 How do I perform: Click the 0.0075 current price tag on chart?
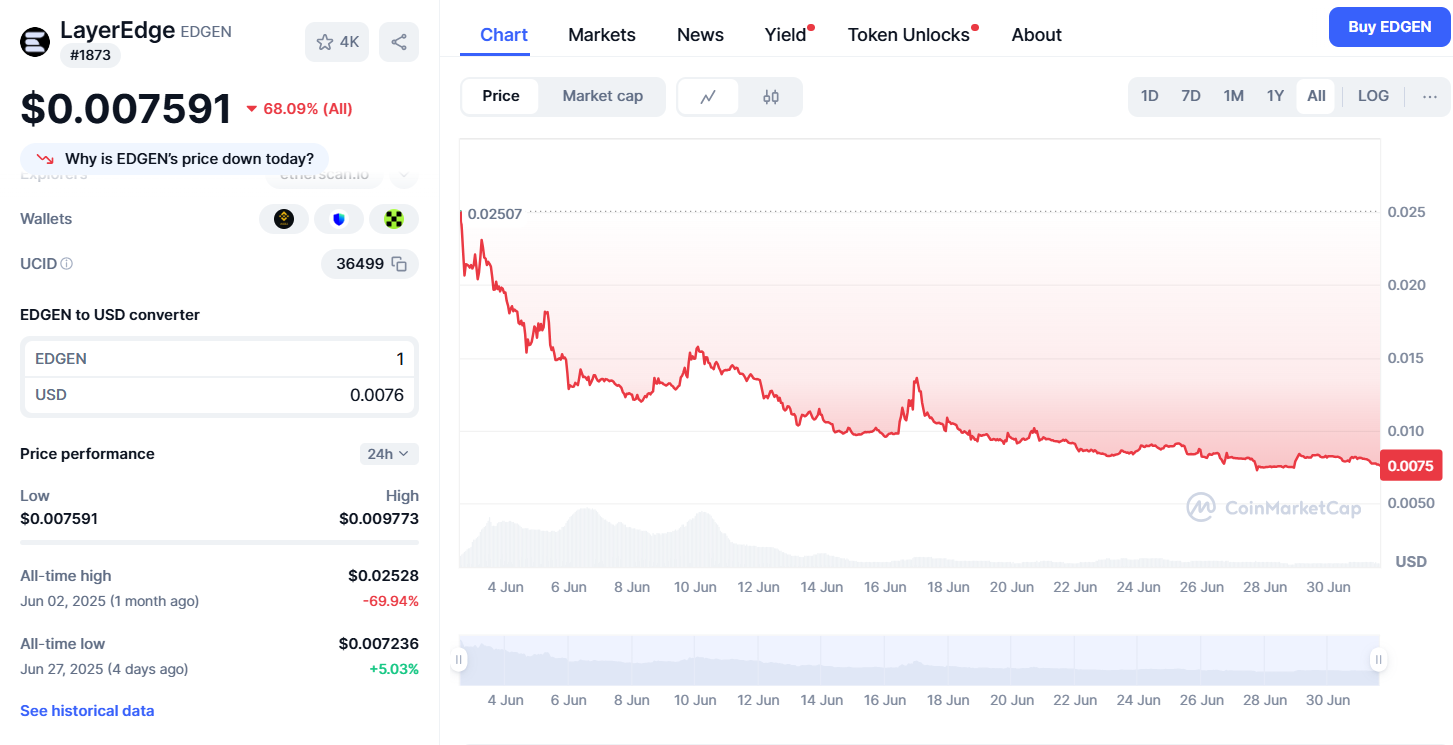pyautogui.click(x=1410, y=465)
